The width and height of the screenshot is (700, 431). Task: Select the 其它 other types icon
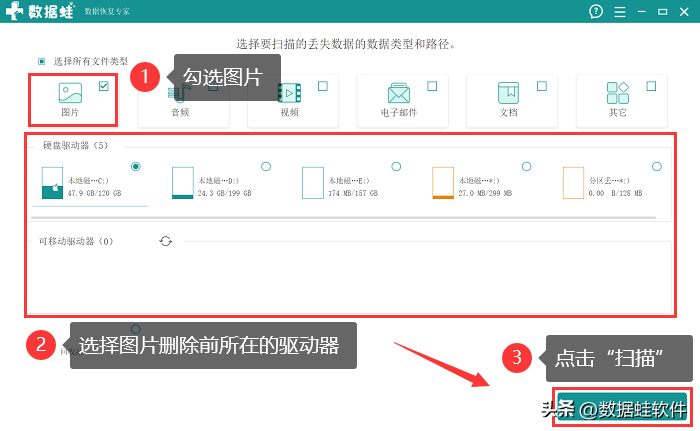(x=618, y=93)
